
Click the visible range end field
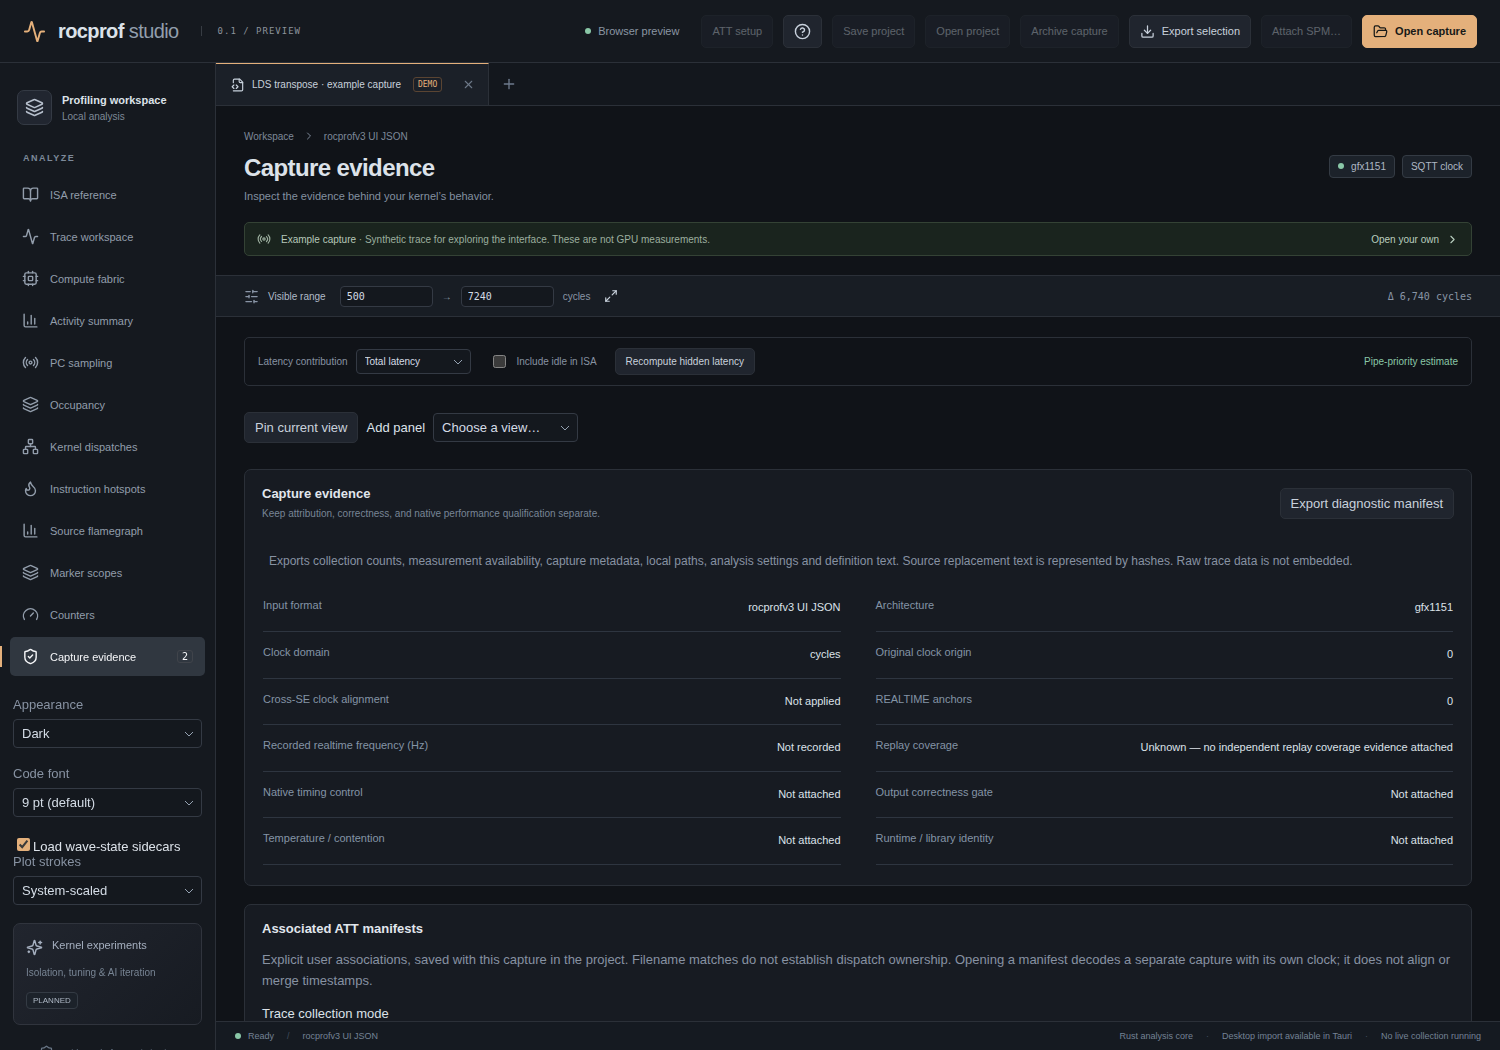point(507,296)
